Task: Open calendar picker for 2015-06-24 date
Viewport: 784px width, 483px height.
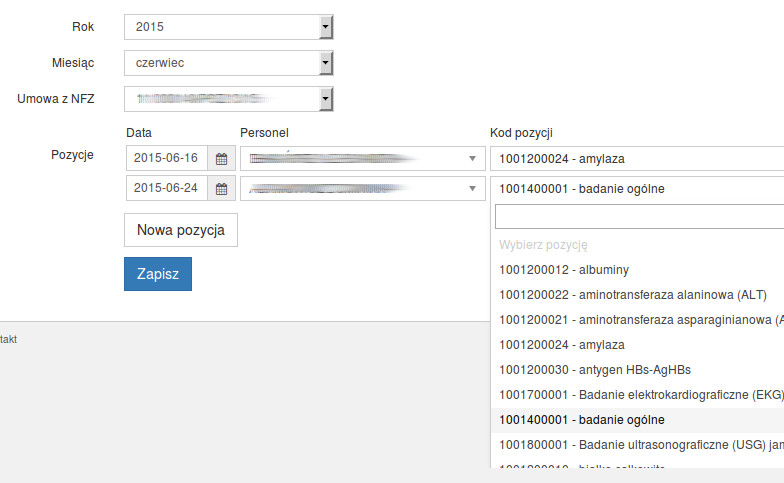Action: [x=221, y=188]
